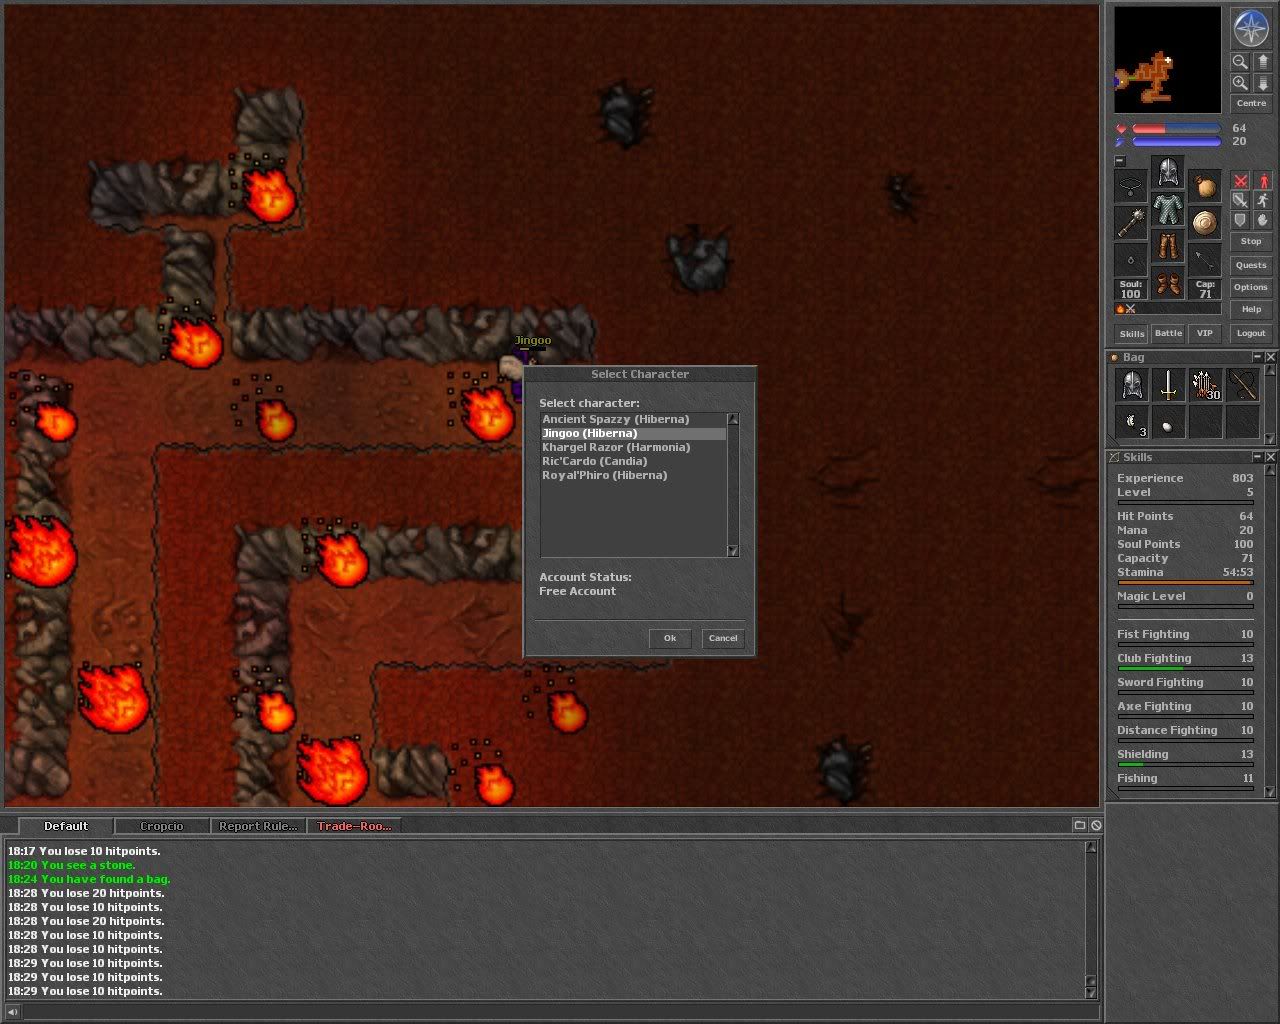Image resolution: width=1280 pixels, height=1024 pixels.
Task: Click the arrow ammunition slot
Action: coord(1205,261)
